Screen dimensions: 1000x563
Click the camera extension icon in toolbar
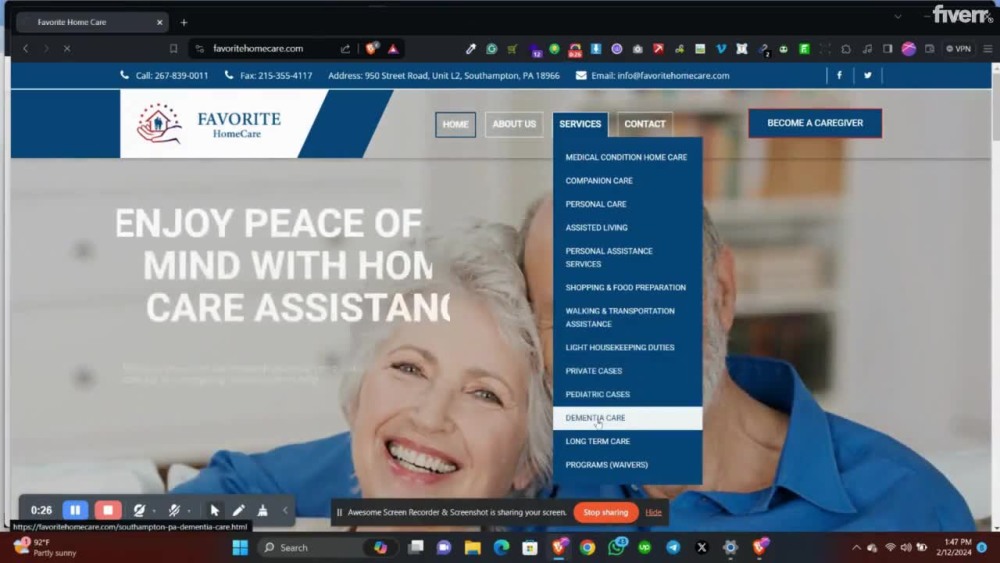(638, 48)
